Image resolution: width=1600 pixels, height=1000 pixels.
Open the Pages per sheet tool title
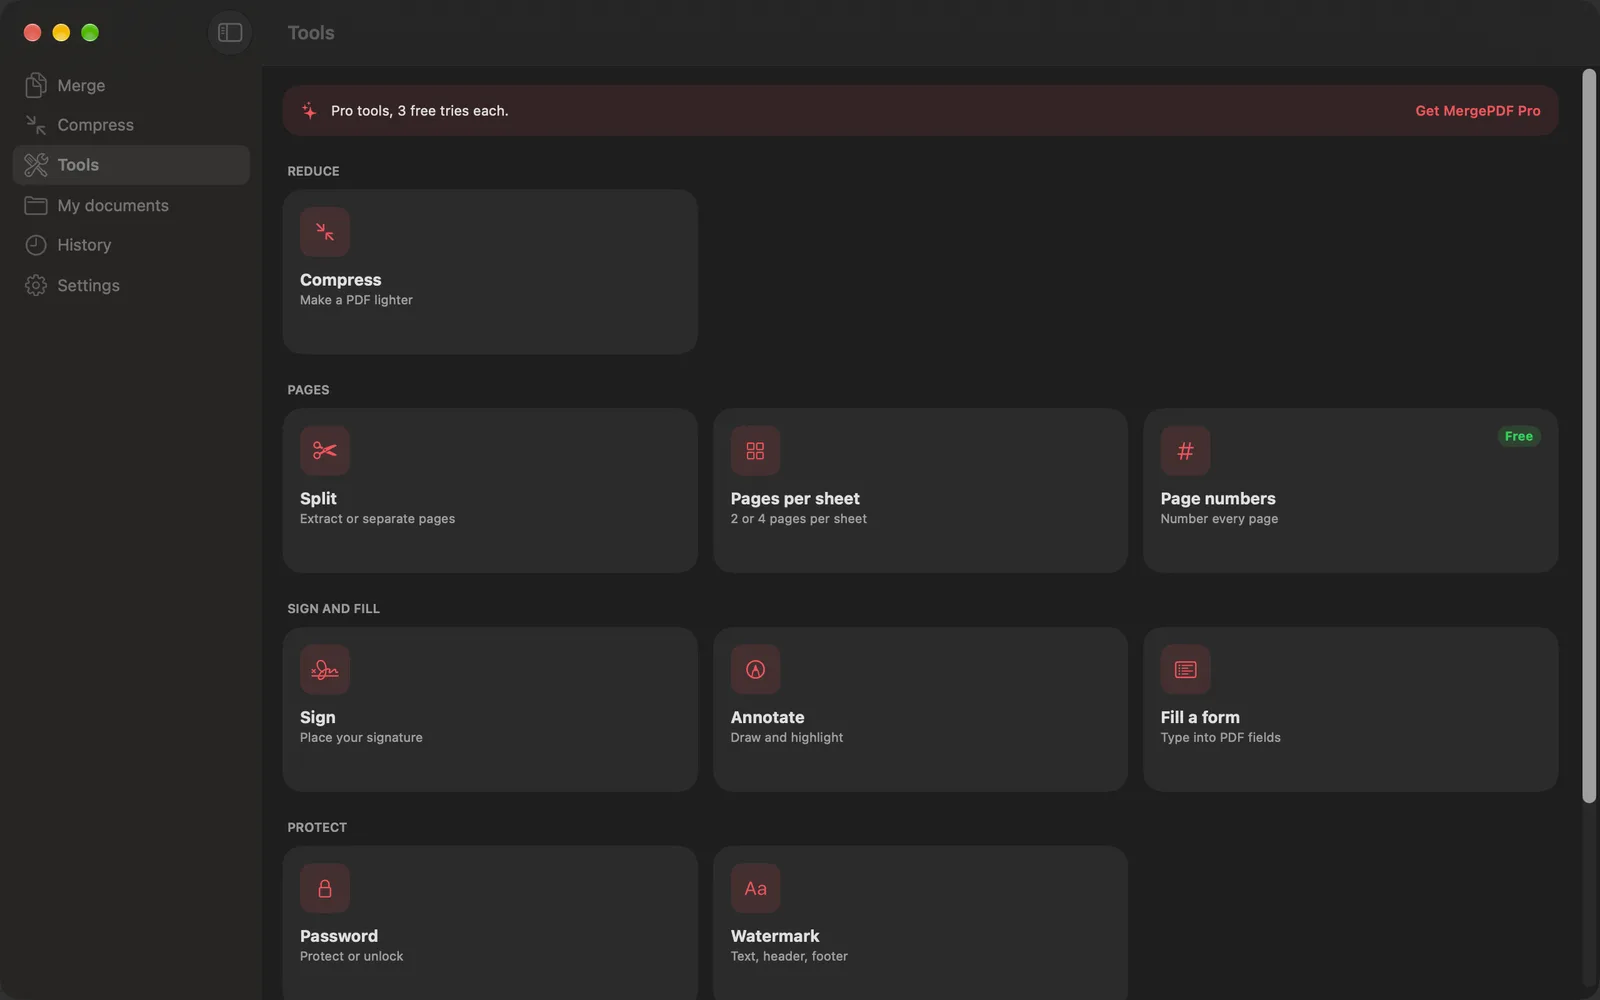(795, 499)
